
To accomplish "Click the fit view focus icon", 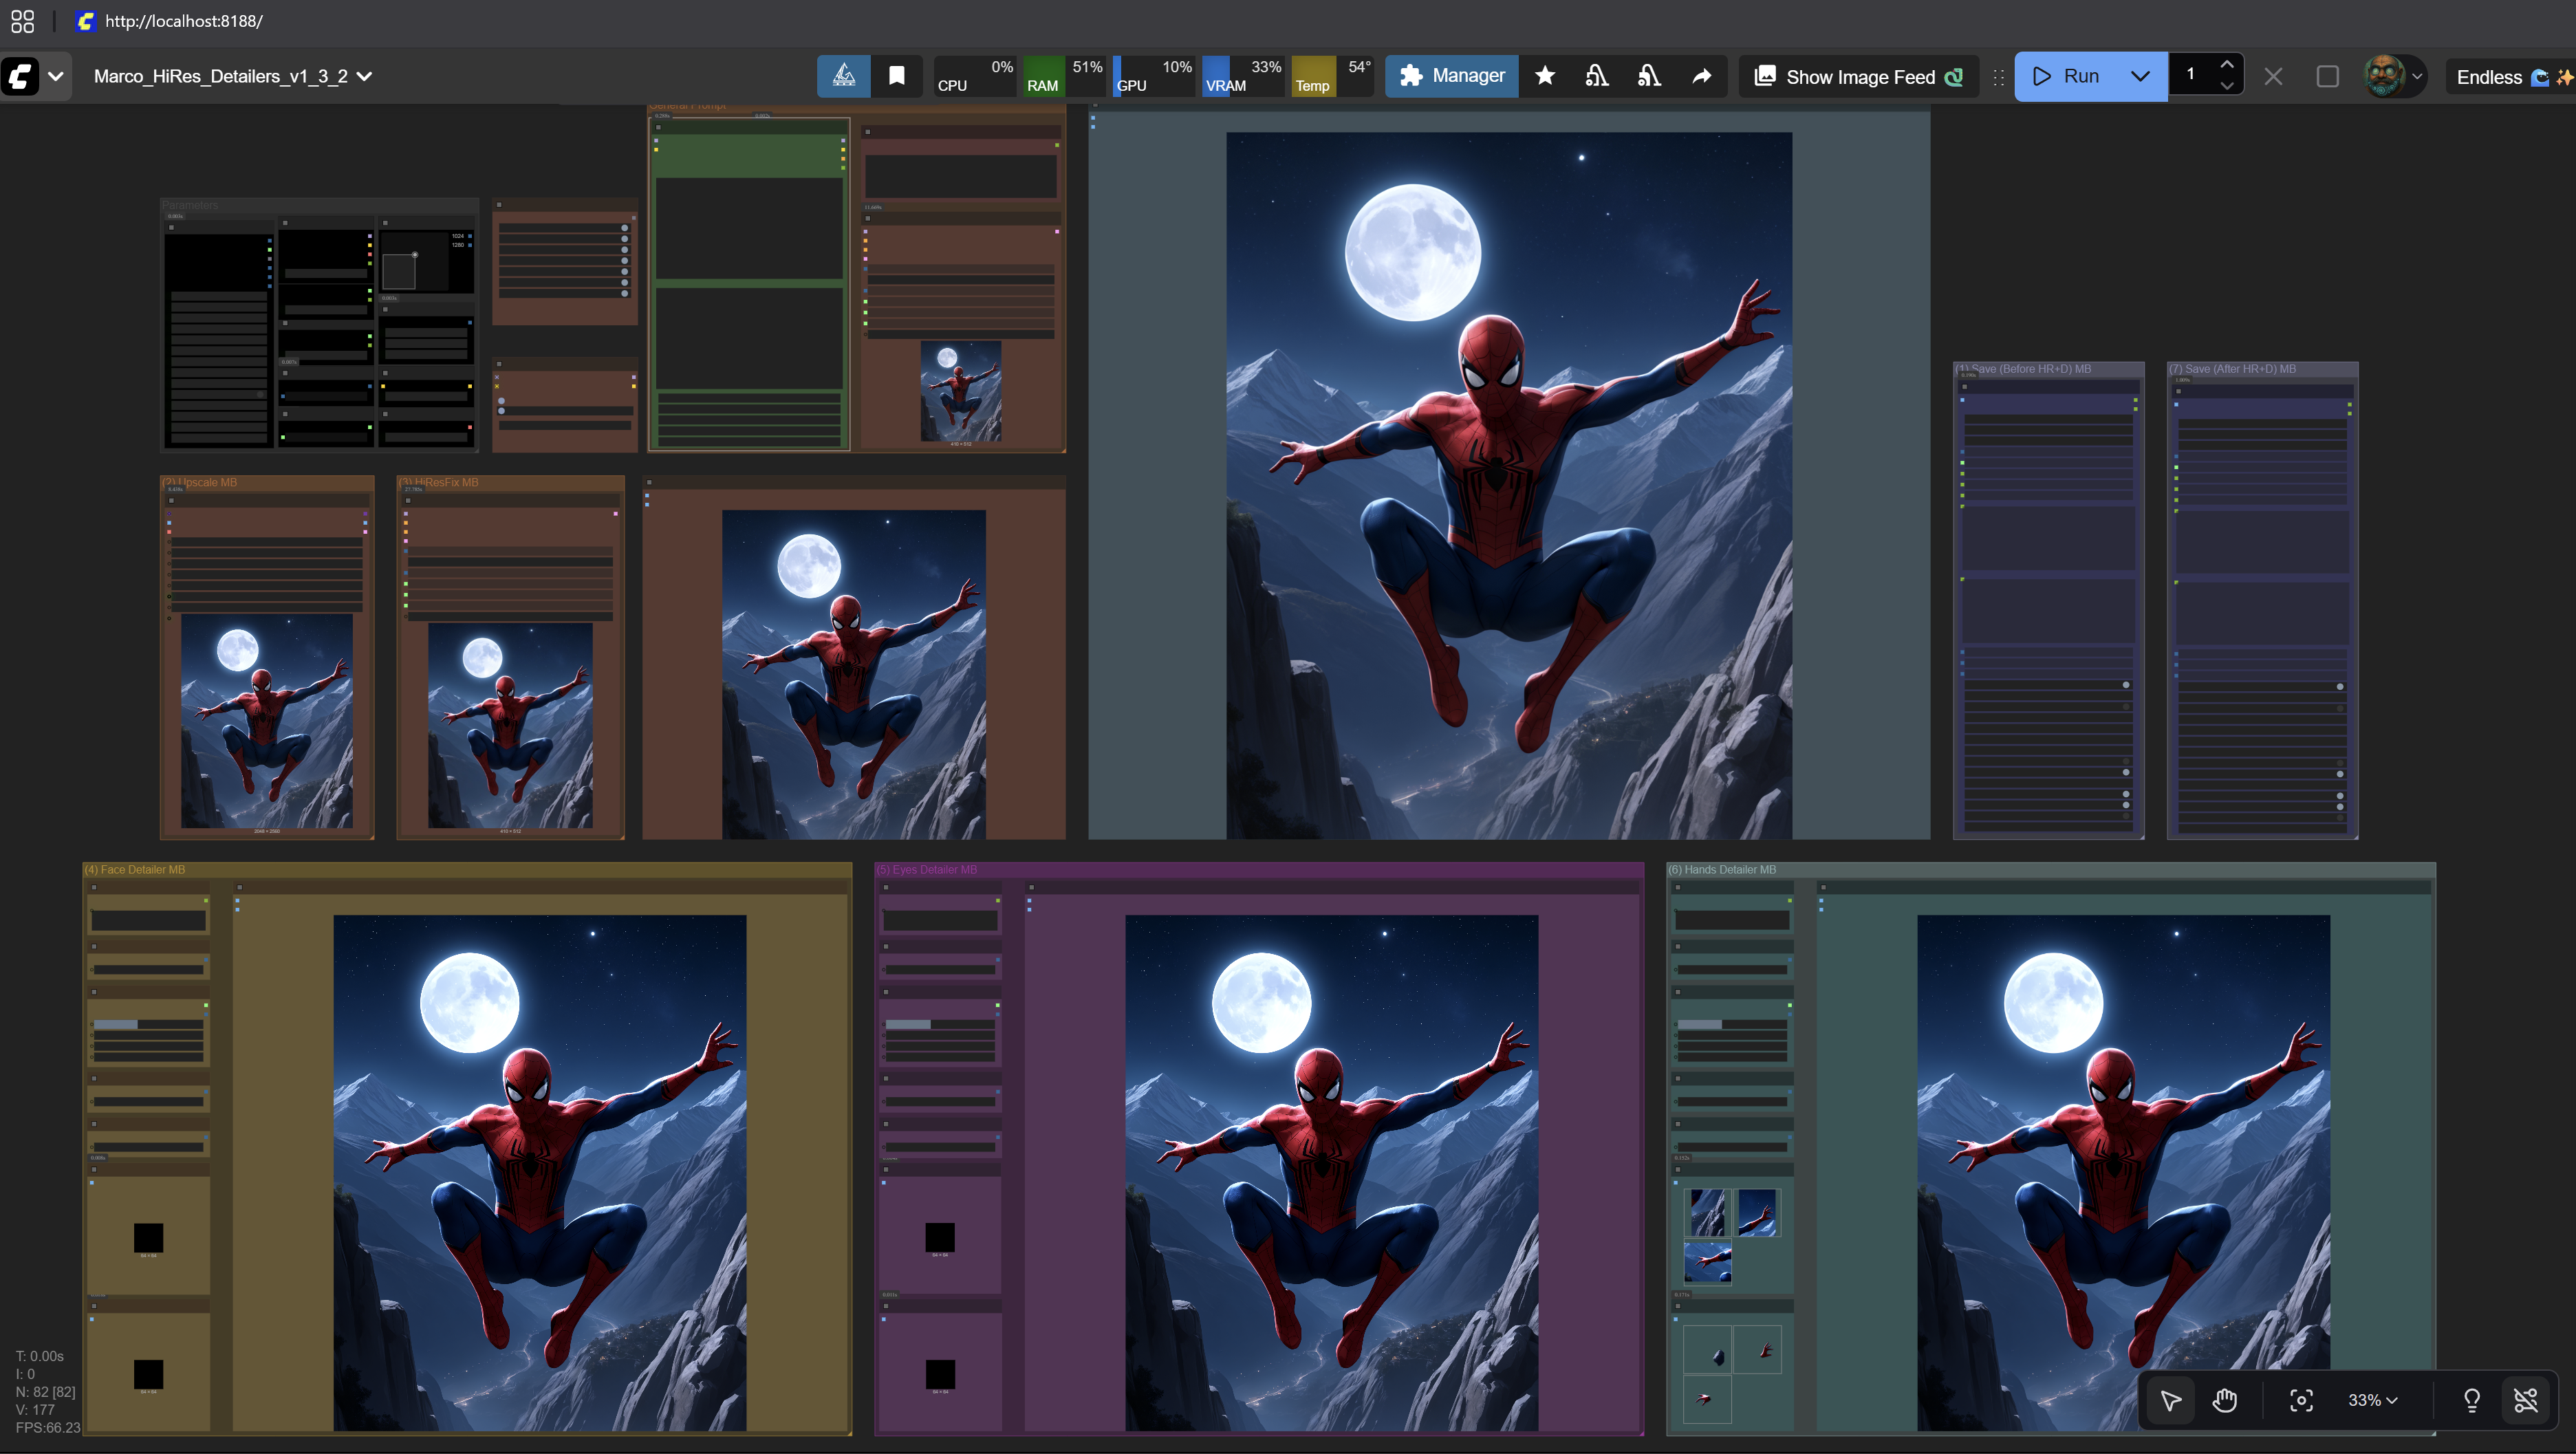I will coord(2301,1400).
